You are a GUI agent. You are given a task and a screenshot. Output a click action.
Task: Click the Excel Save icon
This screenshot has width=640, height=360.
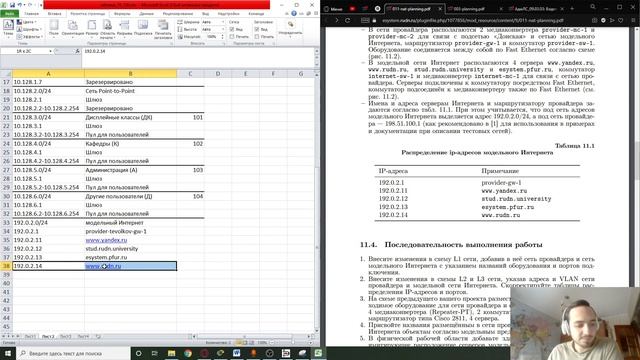tap(12, 5)
